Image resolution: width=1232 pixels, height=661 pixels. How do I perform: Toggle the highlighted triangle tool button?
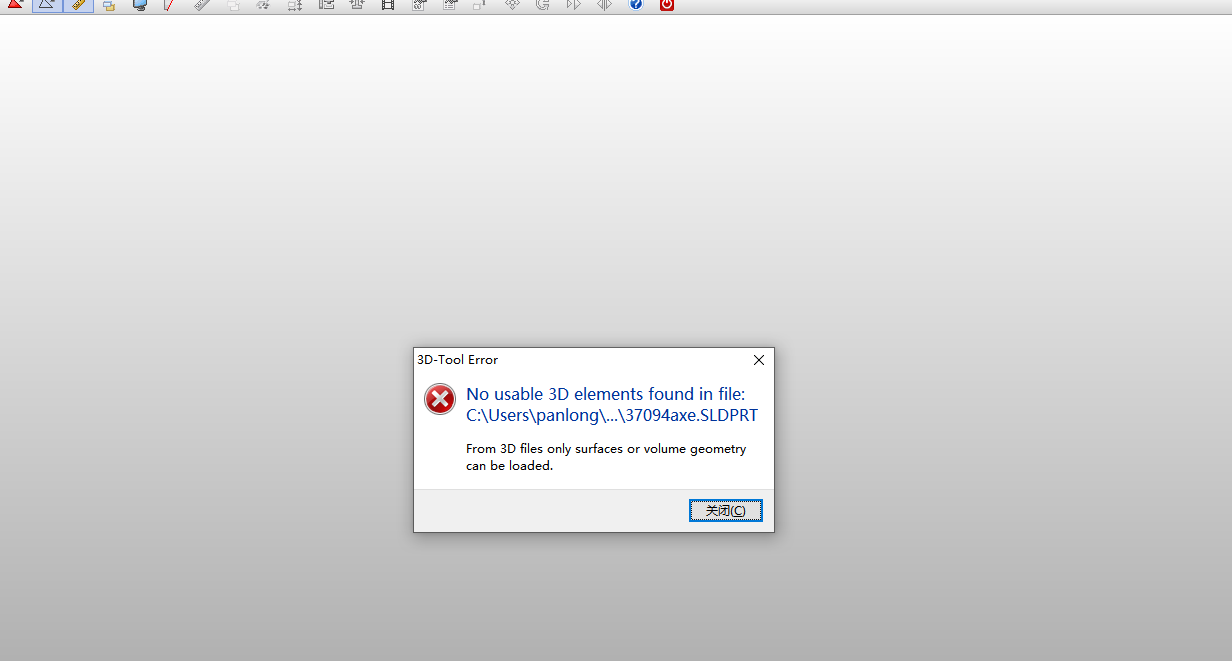[47, 5]
